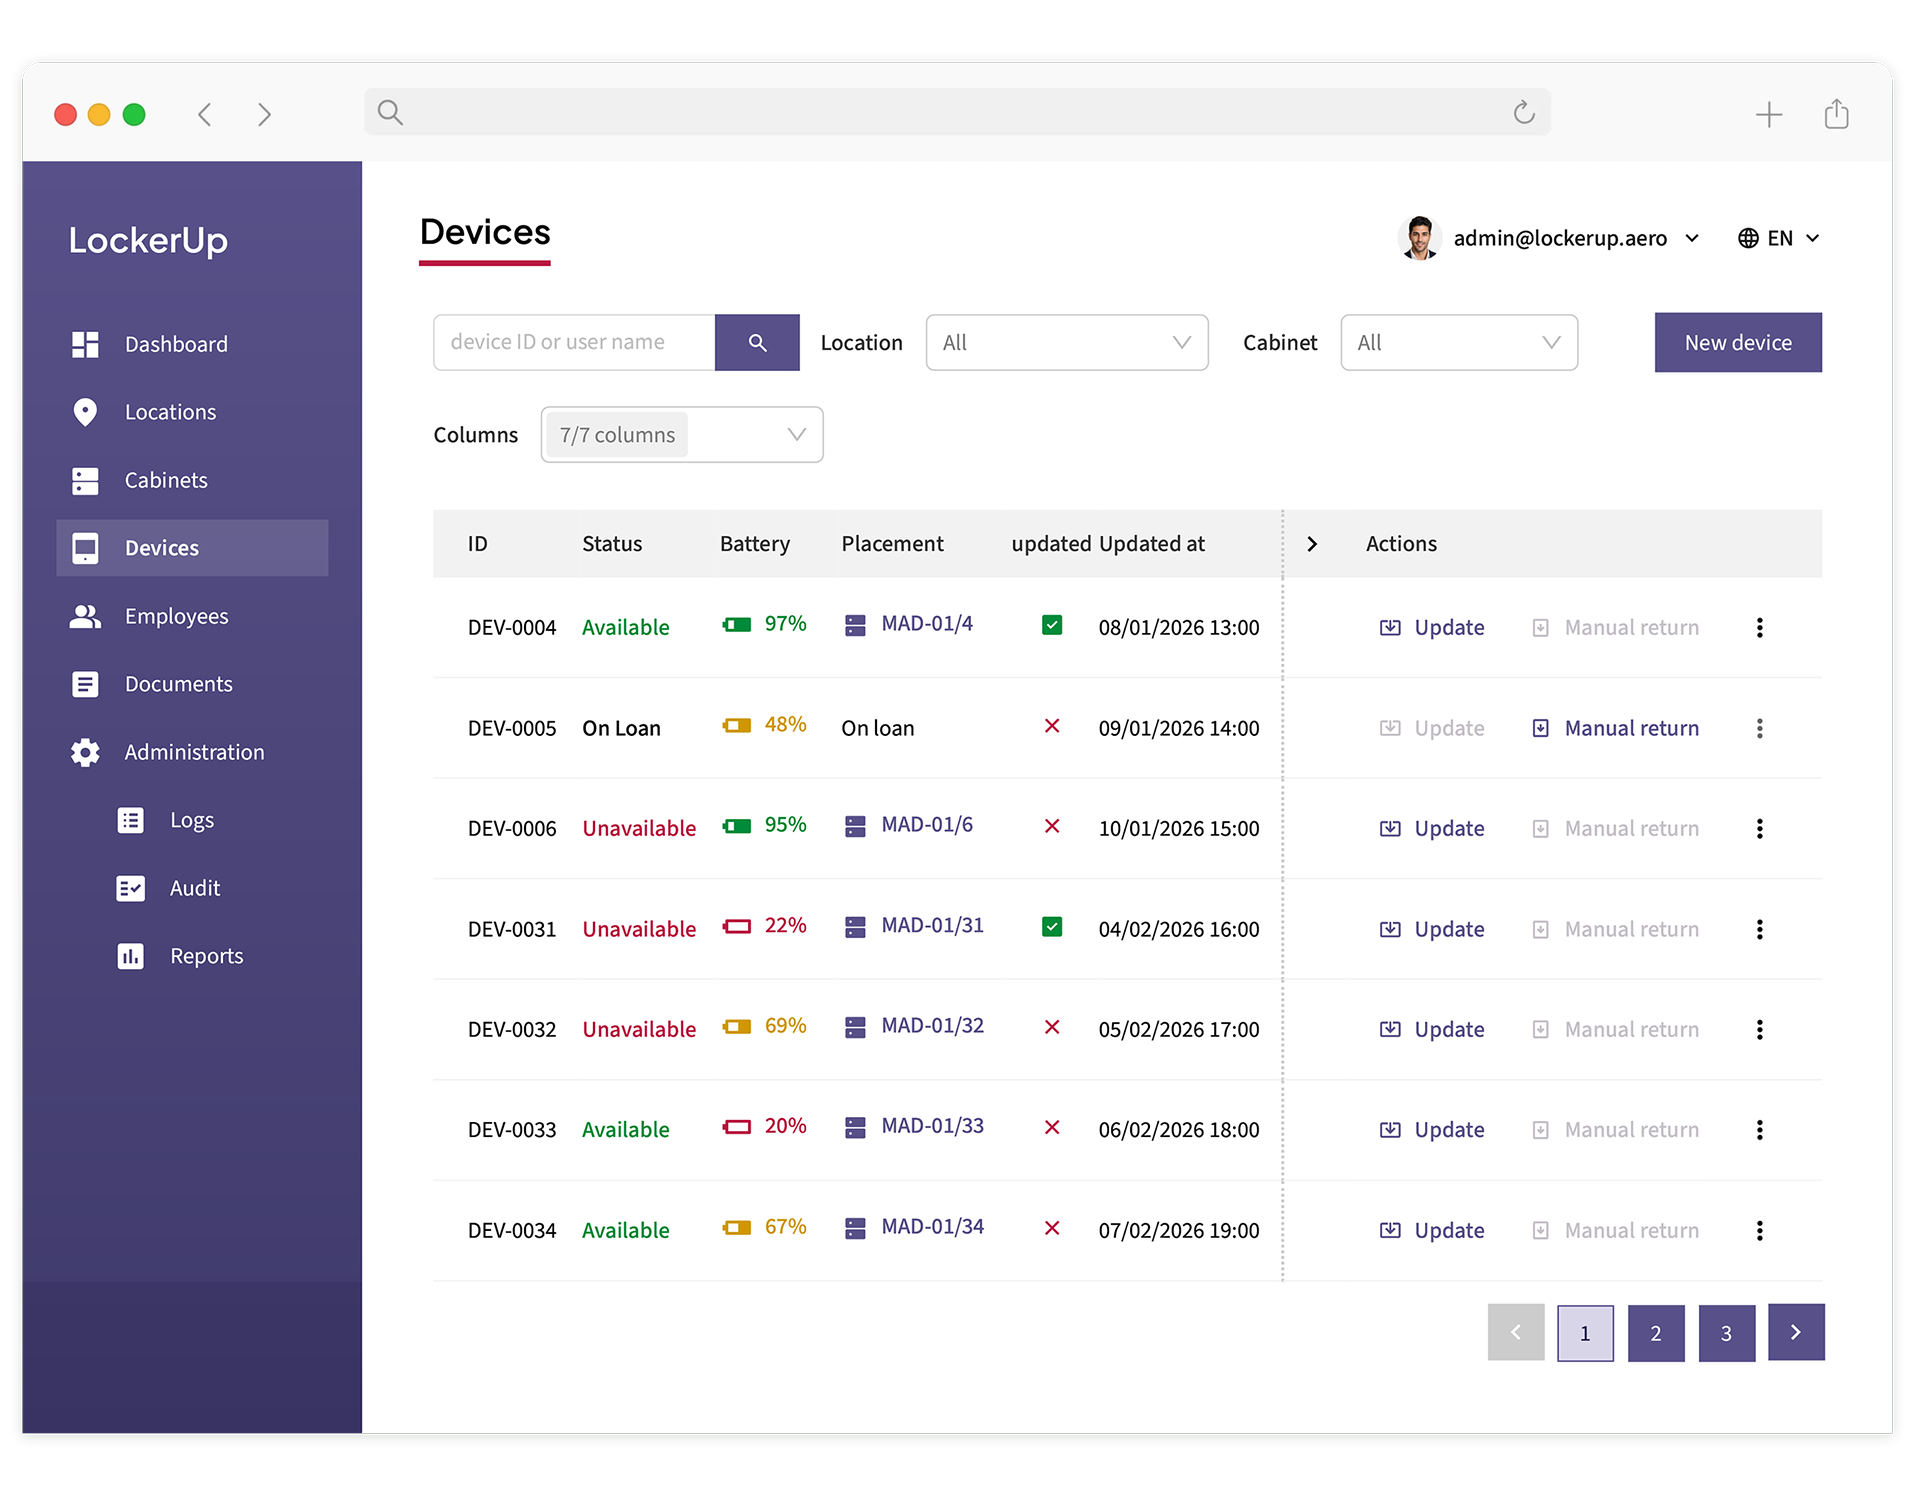Click the browser forward arrow
Viewport: 1920px width, 1500px height.
coord(264,115)
